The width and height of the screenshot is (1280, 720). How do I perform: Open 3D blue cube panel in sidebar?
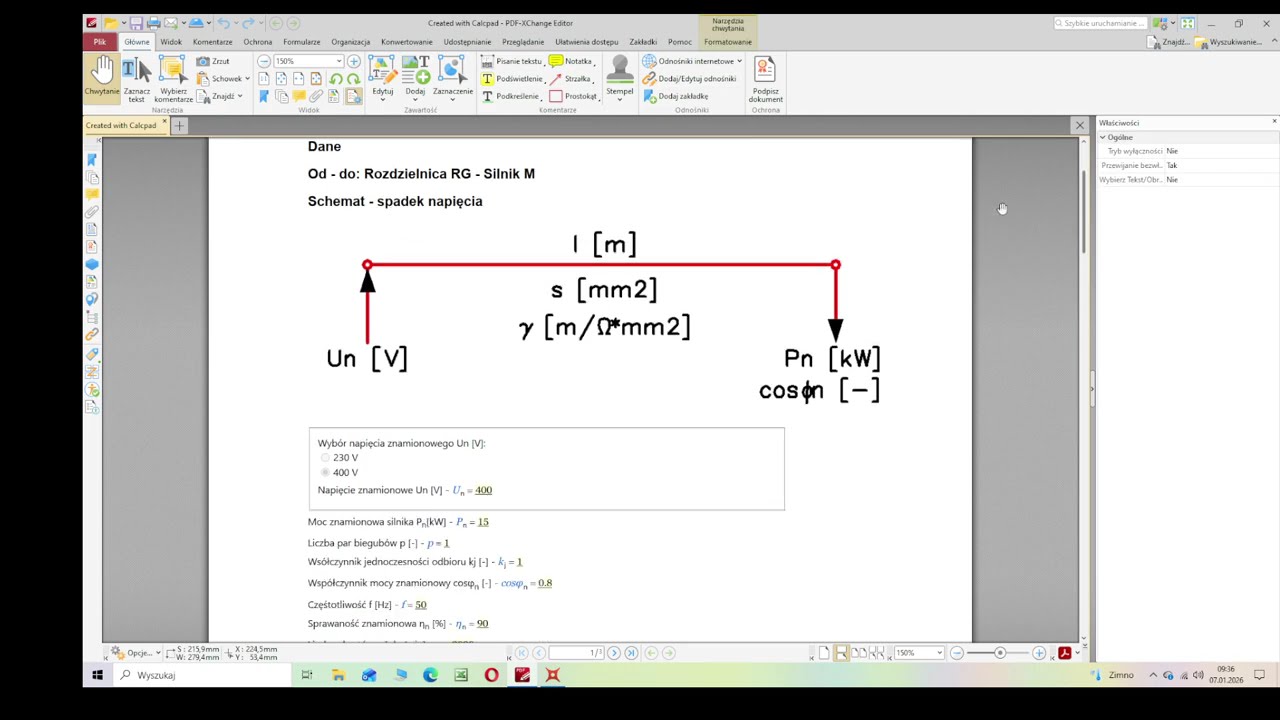(x=92, y=264)
